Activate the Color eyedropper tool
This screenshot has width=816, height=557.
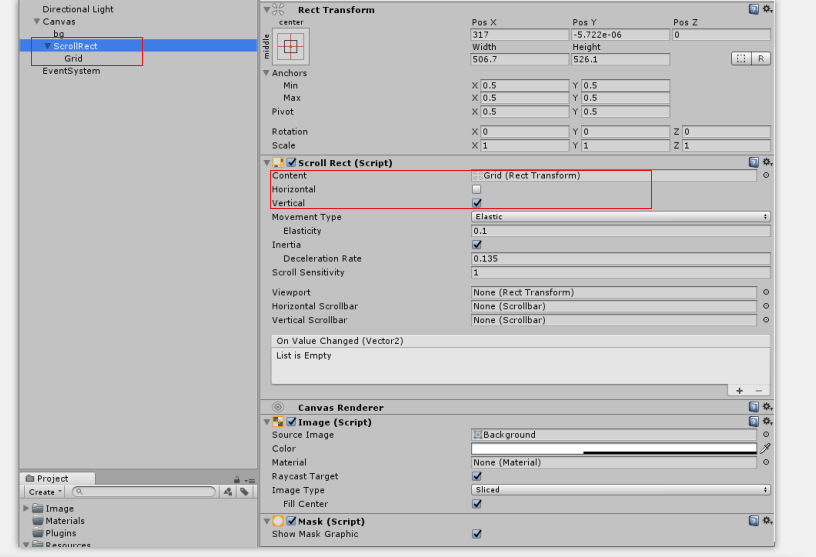point(765,448)
